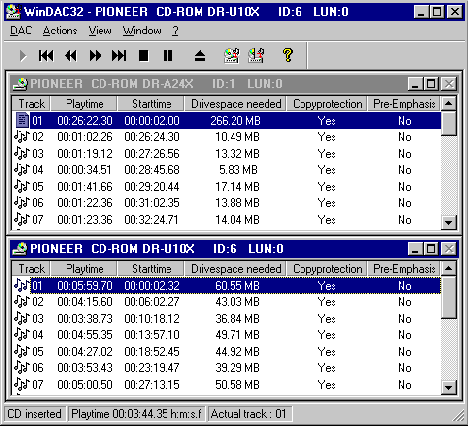This screenshot has height=426, width=468.
Task: Select audio track 07 icon in DR-A24X list
Action: tap(22, 219)
